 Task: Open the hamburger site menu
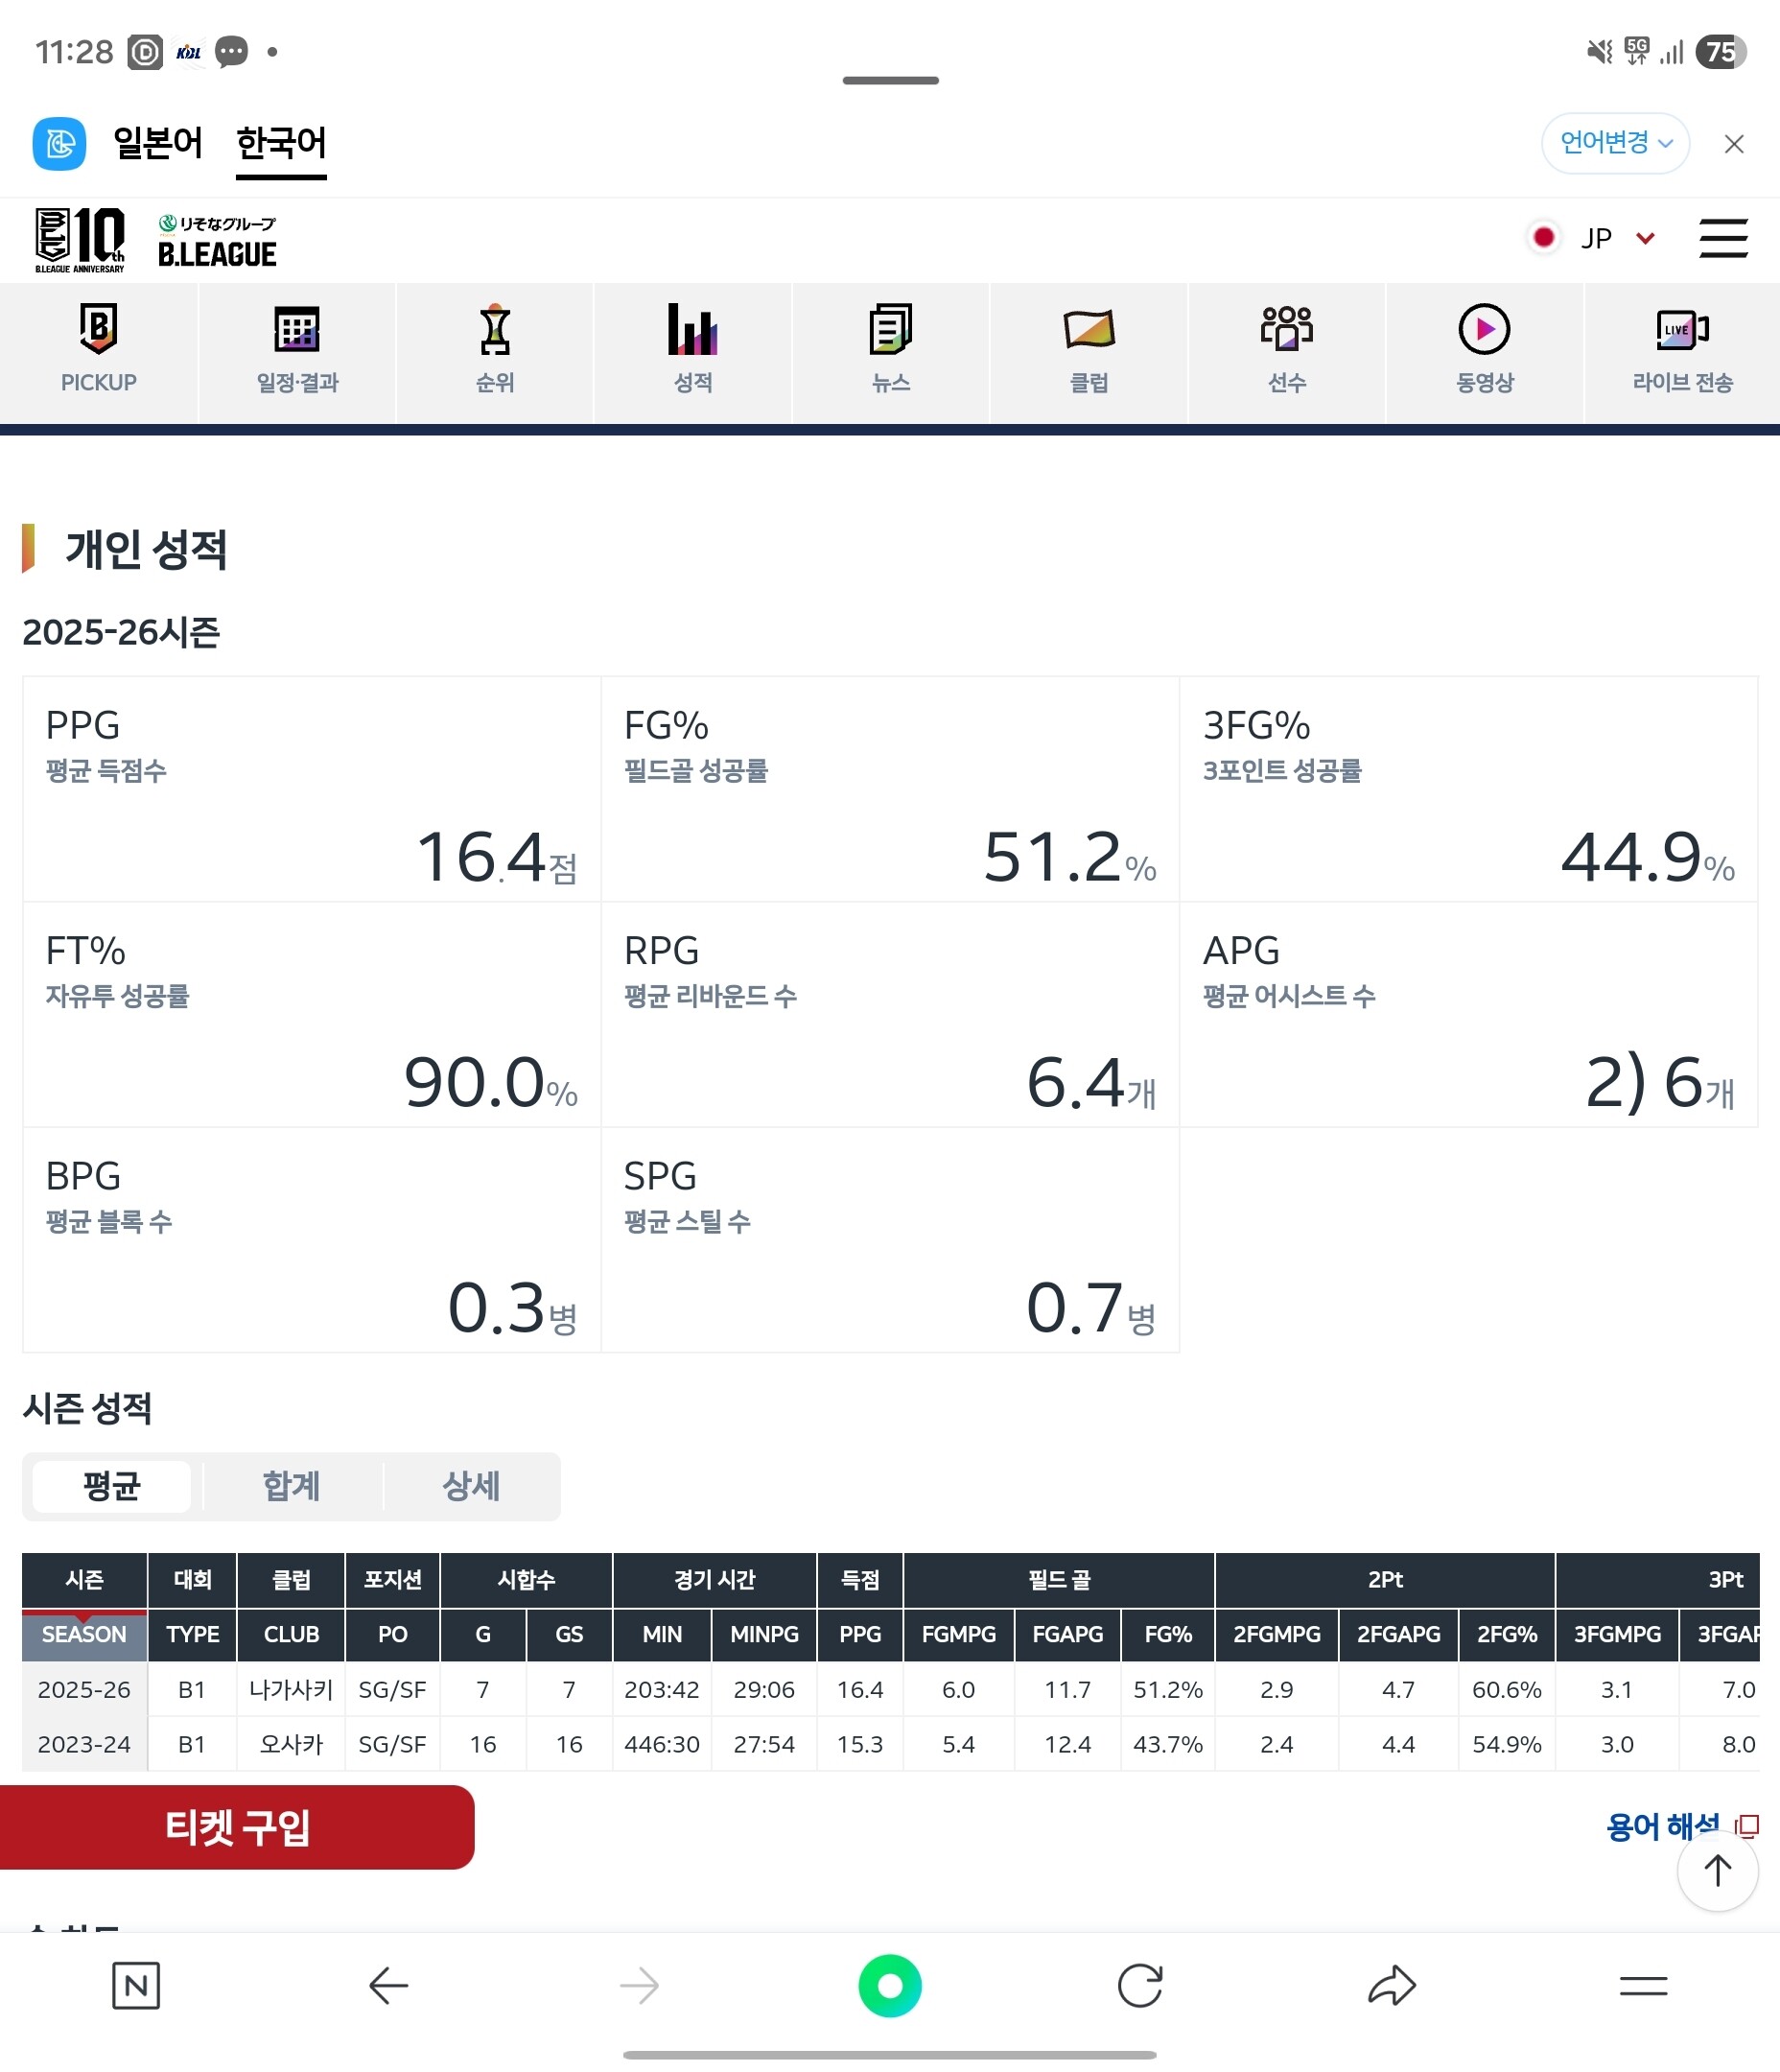1723,238
